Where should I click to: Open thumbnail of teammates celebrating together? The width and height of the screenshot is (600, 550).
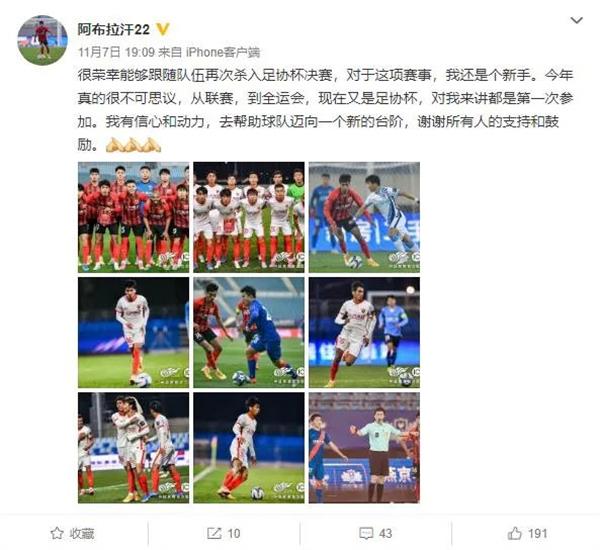134,448
